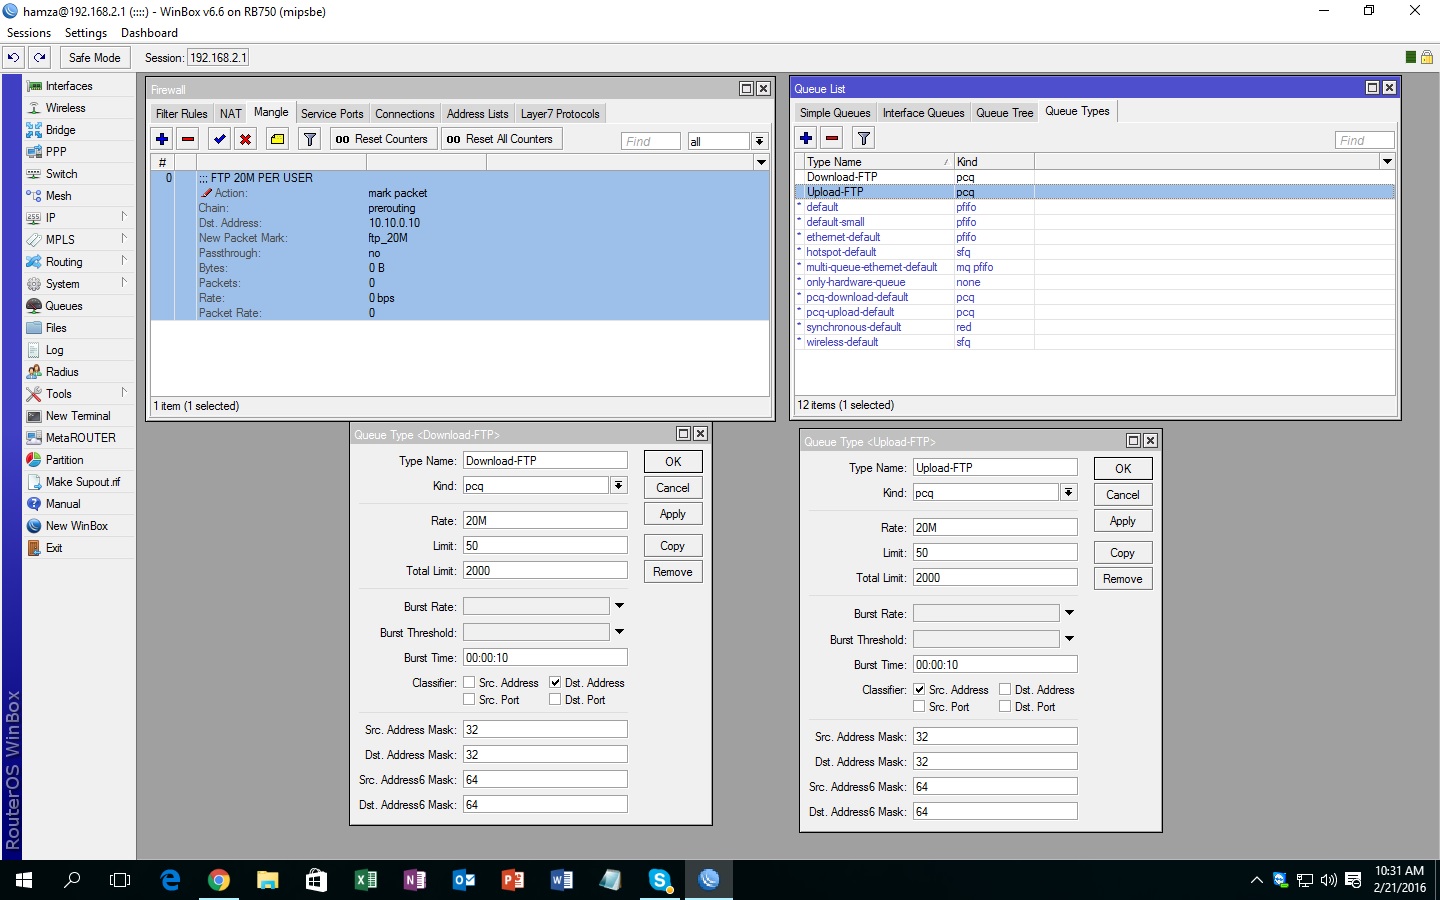This screenshot has width=1440, height=900.
Task: Check Dst. Port classifier in Upload-FTP dialog
Action: pos(1005,706)
